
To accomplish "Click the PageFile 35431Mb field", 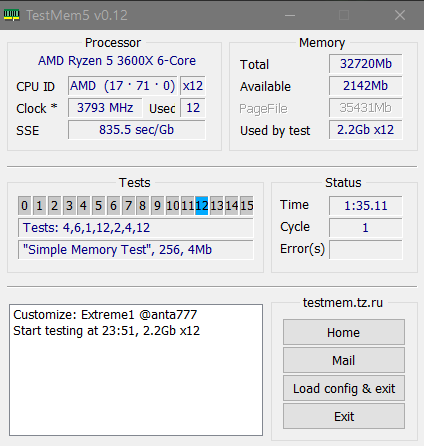I will click(x=366, y=108).
